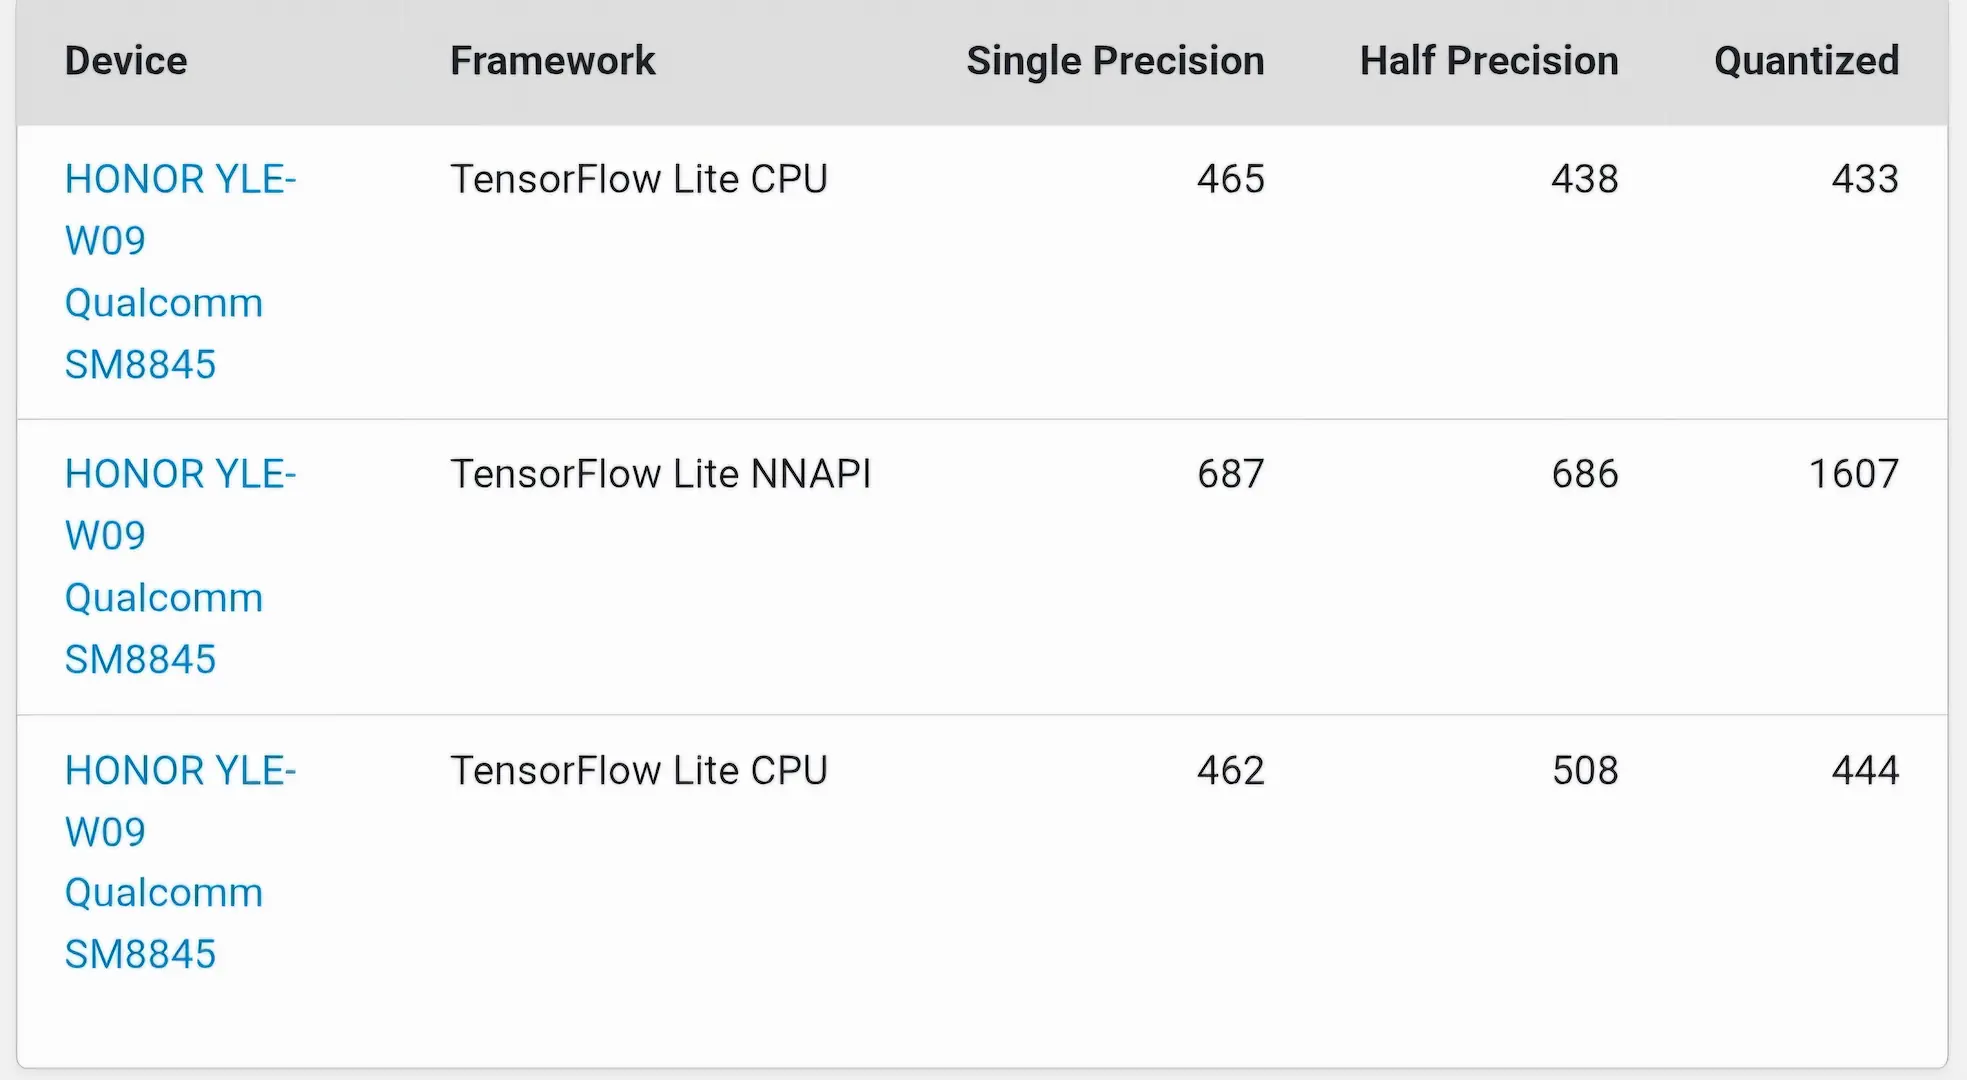Screen dimensions: 1967x1080
Task: Sort by the Single Precision column header
Action: click(x=1114, y=61)
